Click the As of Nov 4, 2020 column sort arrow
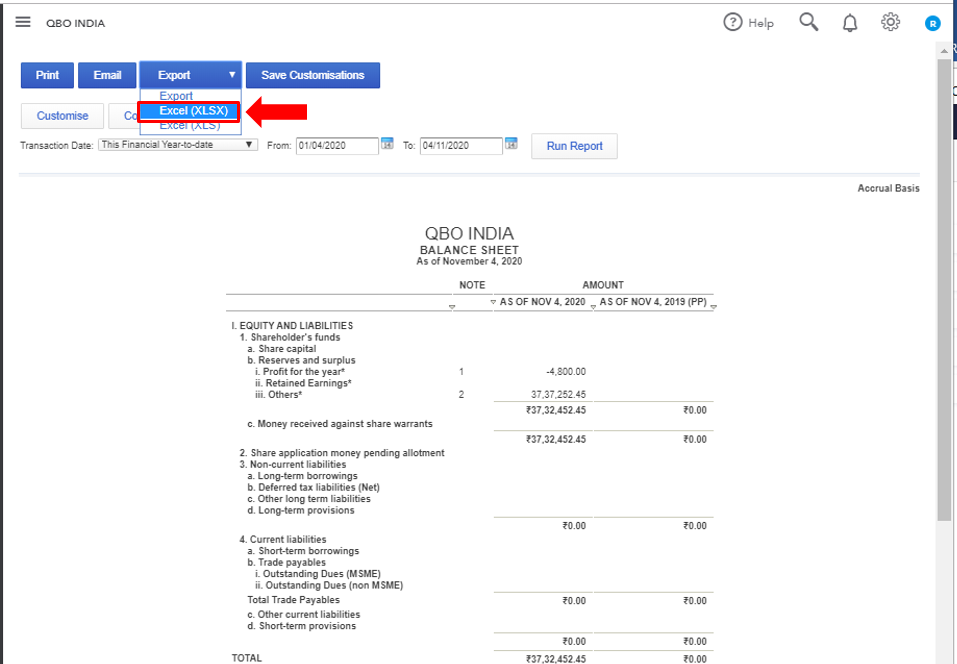Screen dimensions: 957x664 (593, 307)
